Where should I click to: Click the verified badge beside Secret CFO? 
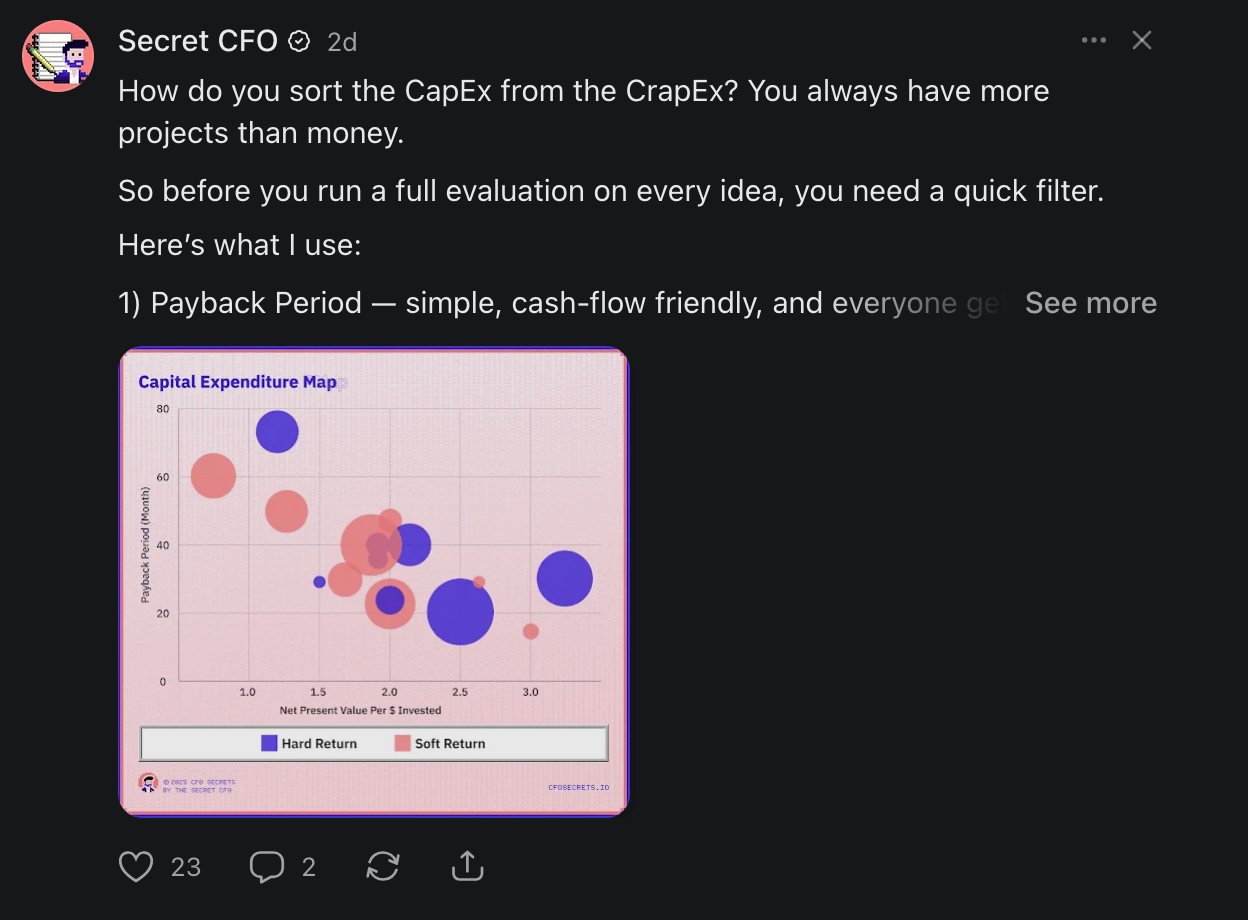coord(299,41)
